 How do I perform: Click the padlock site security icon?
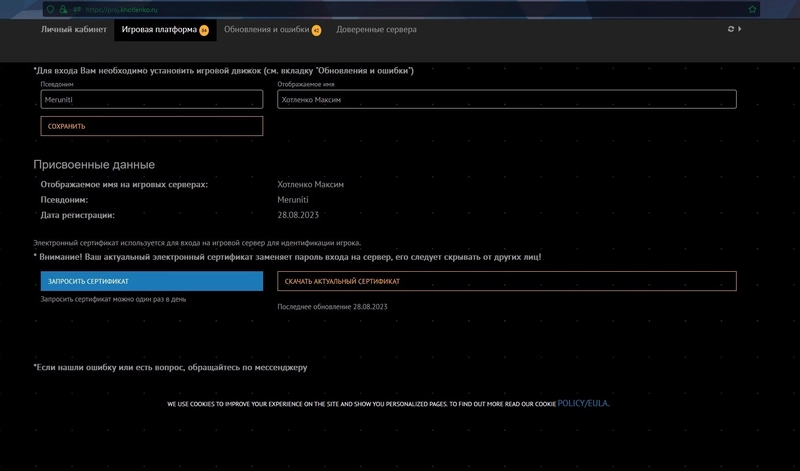63,9
